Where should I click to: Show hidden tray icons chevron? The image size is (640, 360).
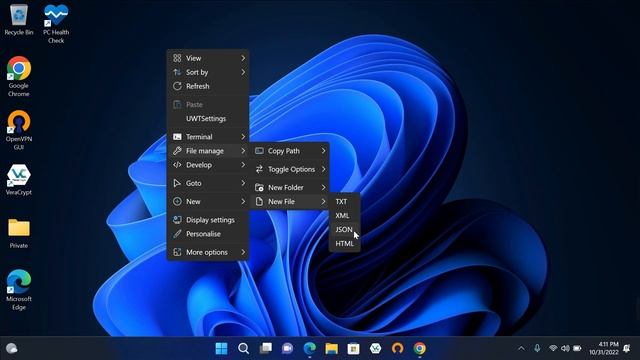pyautogui.click(x=521, y=348)
